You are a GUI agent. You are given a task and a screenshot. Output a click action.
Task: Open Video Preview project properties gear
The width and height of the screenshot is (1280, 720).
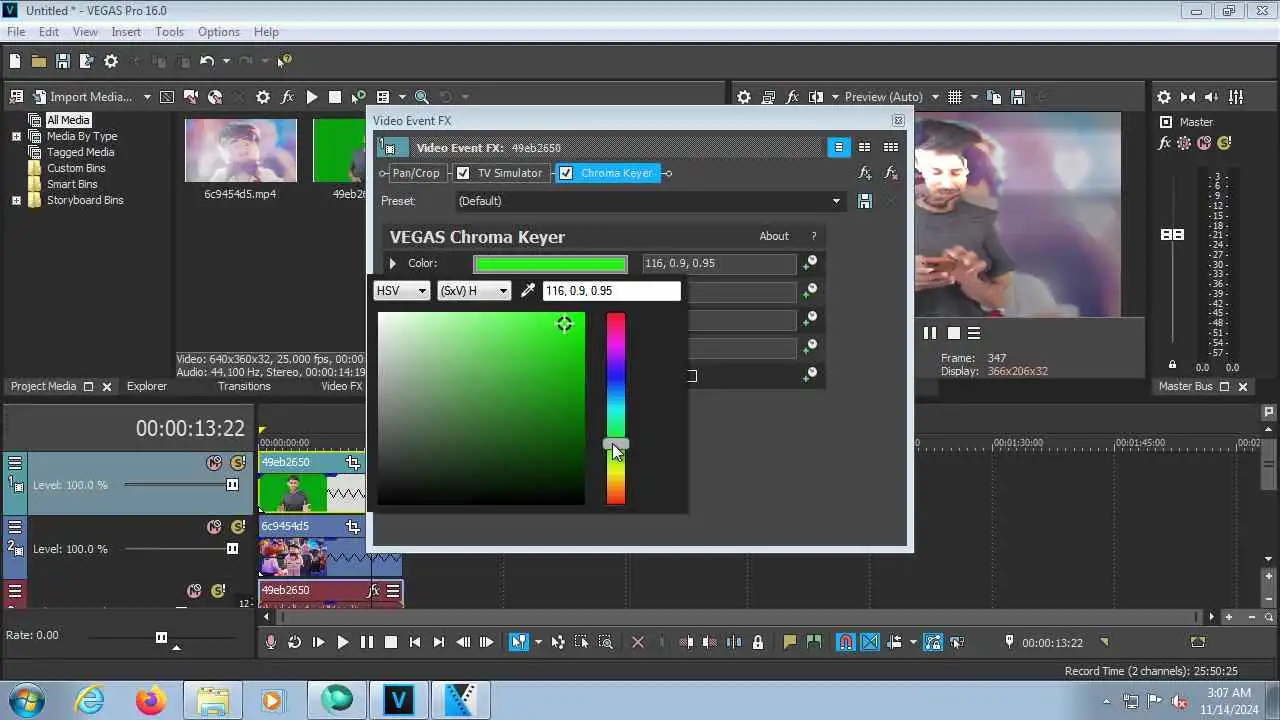point(744,97)
